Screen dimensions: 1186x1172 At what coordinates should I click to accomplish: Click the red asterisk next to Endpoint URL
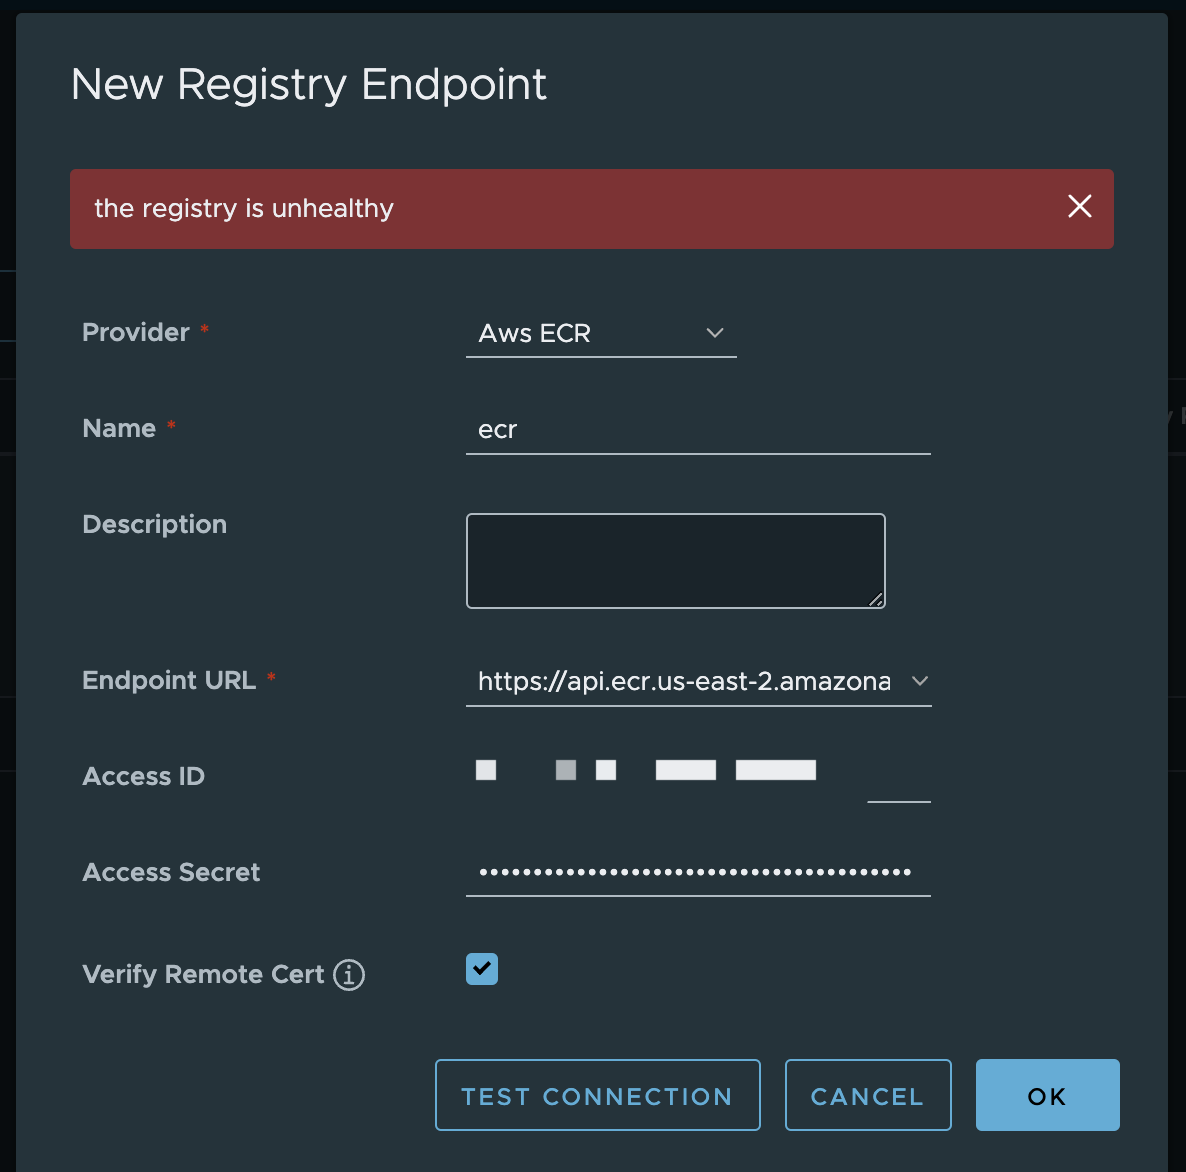(x=271, y=677)
